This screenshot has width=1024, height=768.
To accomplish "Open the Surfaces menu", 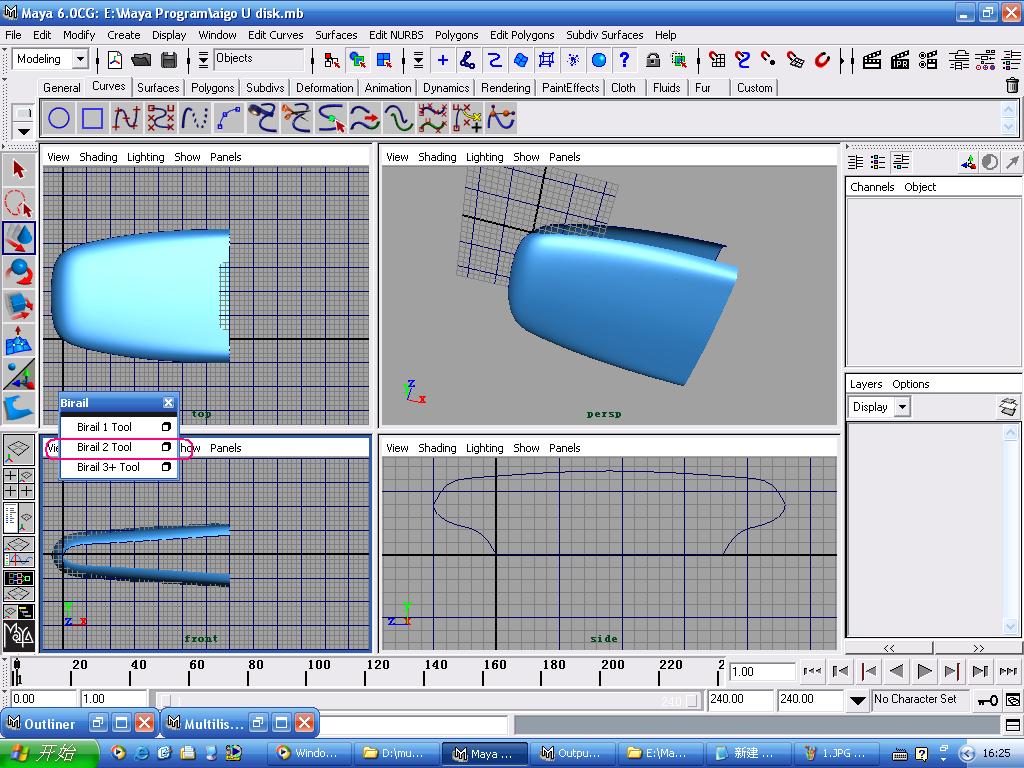I will [336, 35].
